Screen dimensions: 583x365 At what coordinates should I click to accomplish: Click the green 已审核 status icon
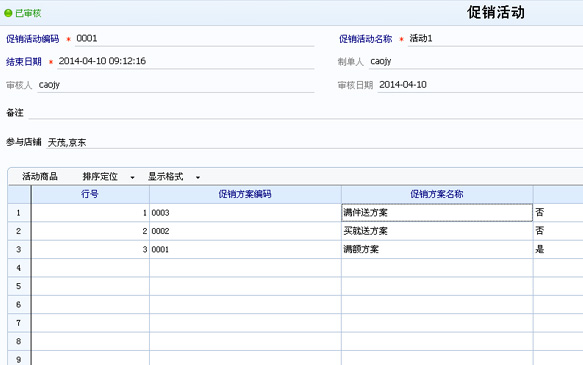(8, 13)
